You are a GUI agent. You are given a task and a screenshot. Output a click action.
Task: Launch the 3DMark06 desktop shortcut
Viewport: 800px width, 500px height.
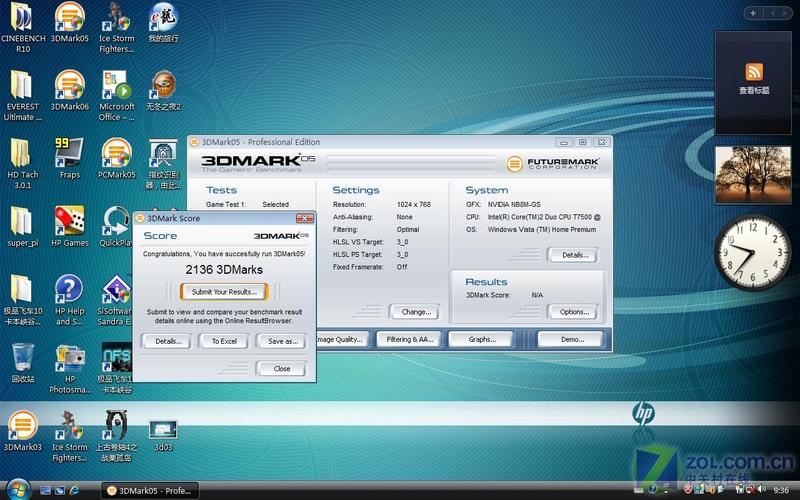coord(69,86)
